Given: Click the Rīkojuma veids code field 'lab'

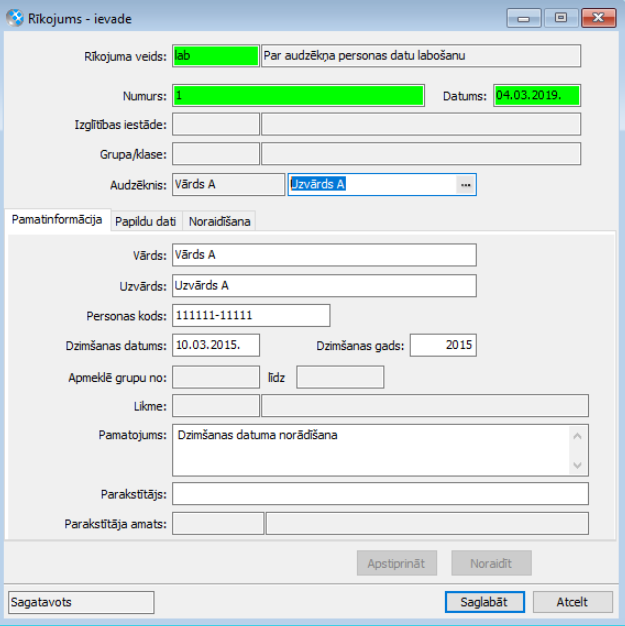Looking at the screenshot, I should click(216, 56).
